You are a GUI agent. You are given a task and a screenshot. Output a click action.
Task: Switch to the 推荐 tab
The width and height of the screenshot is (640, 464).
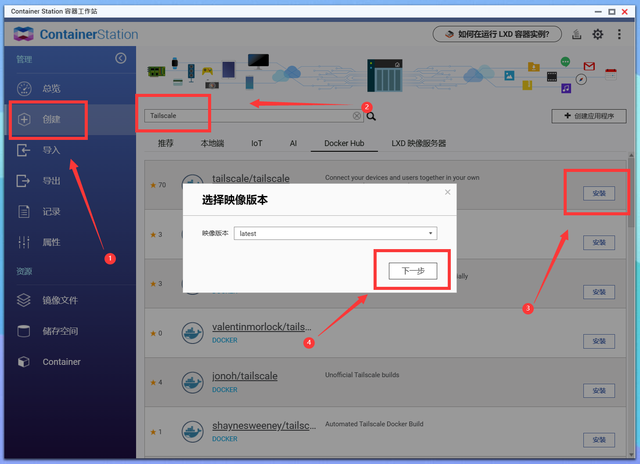pos(166,143)
